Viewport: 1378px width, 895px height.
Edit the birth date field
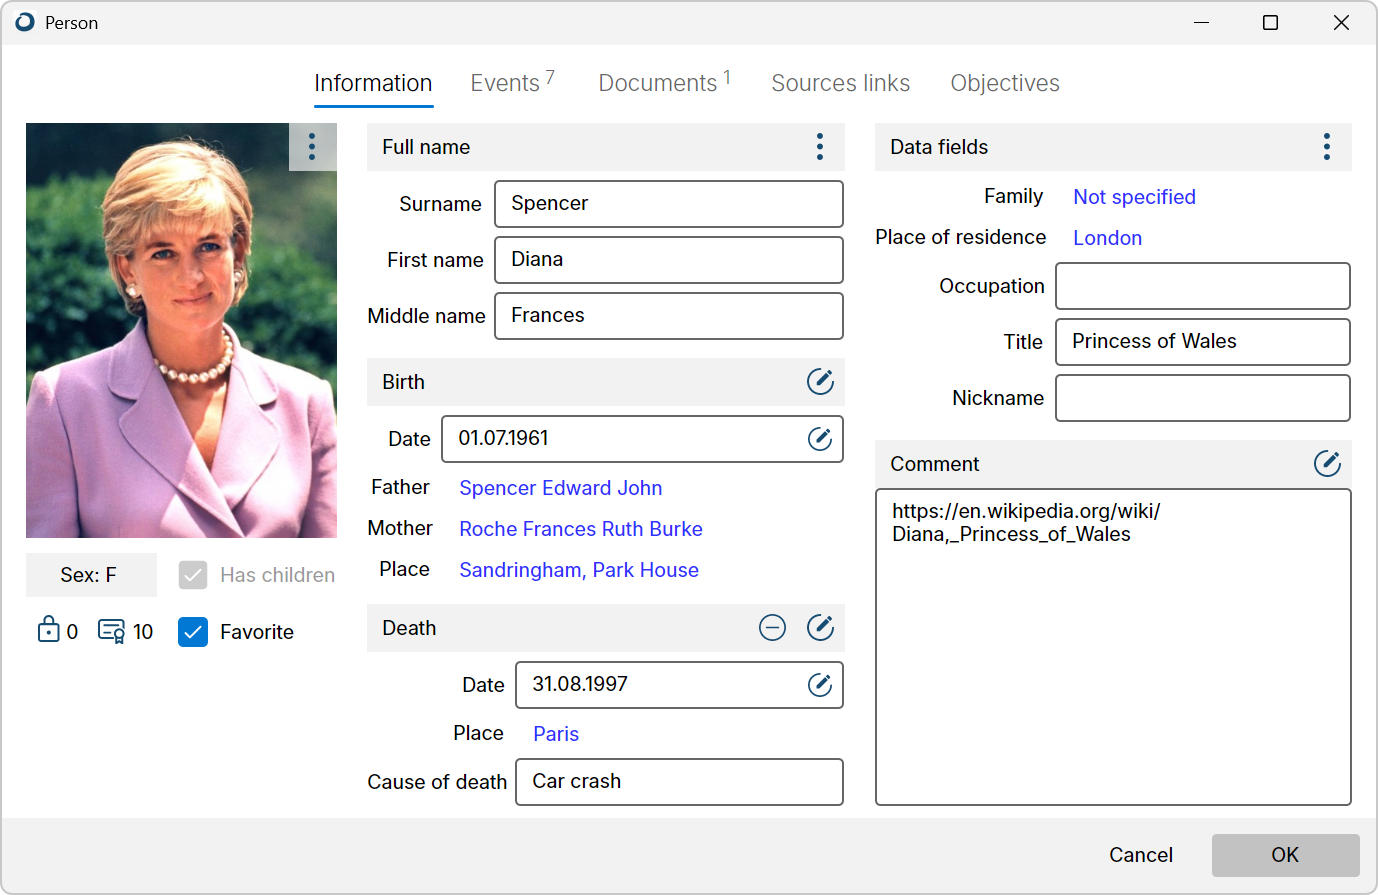pos(820,439)
